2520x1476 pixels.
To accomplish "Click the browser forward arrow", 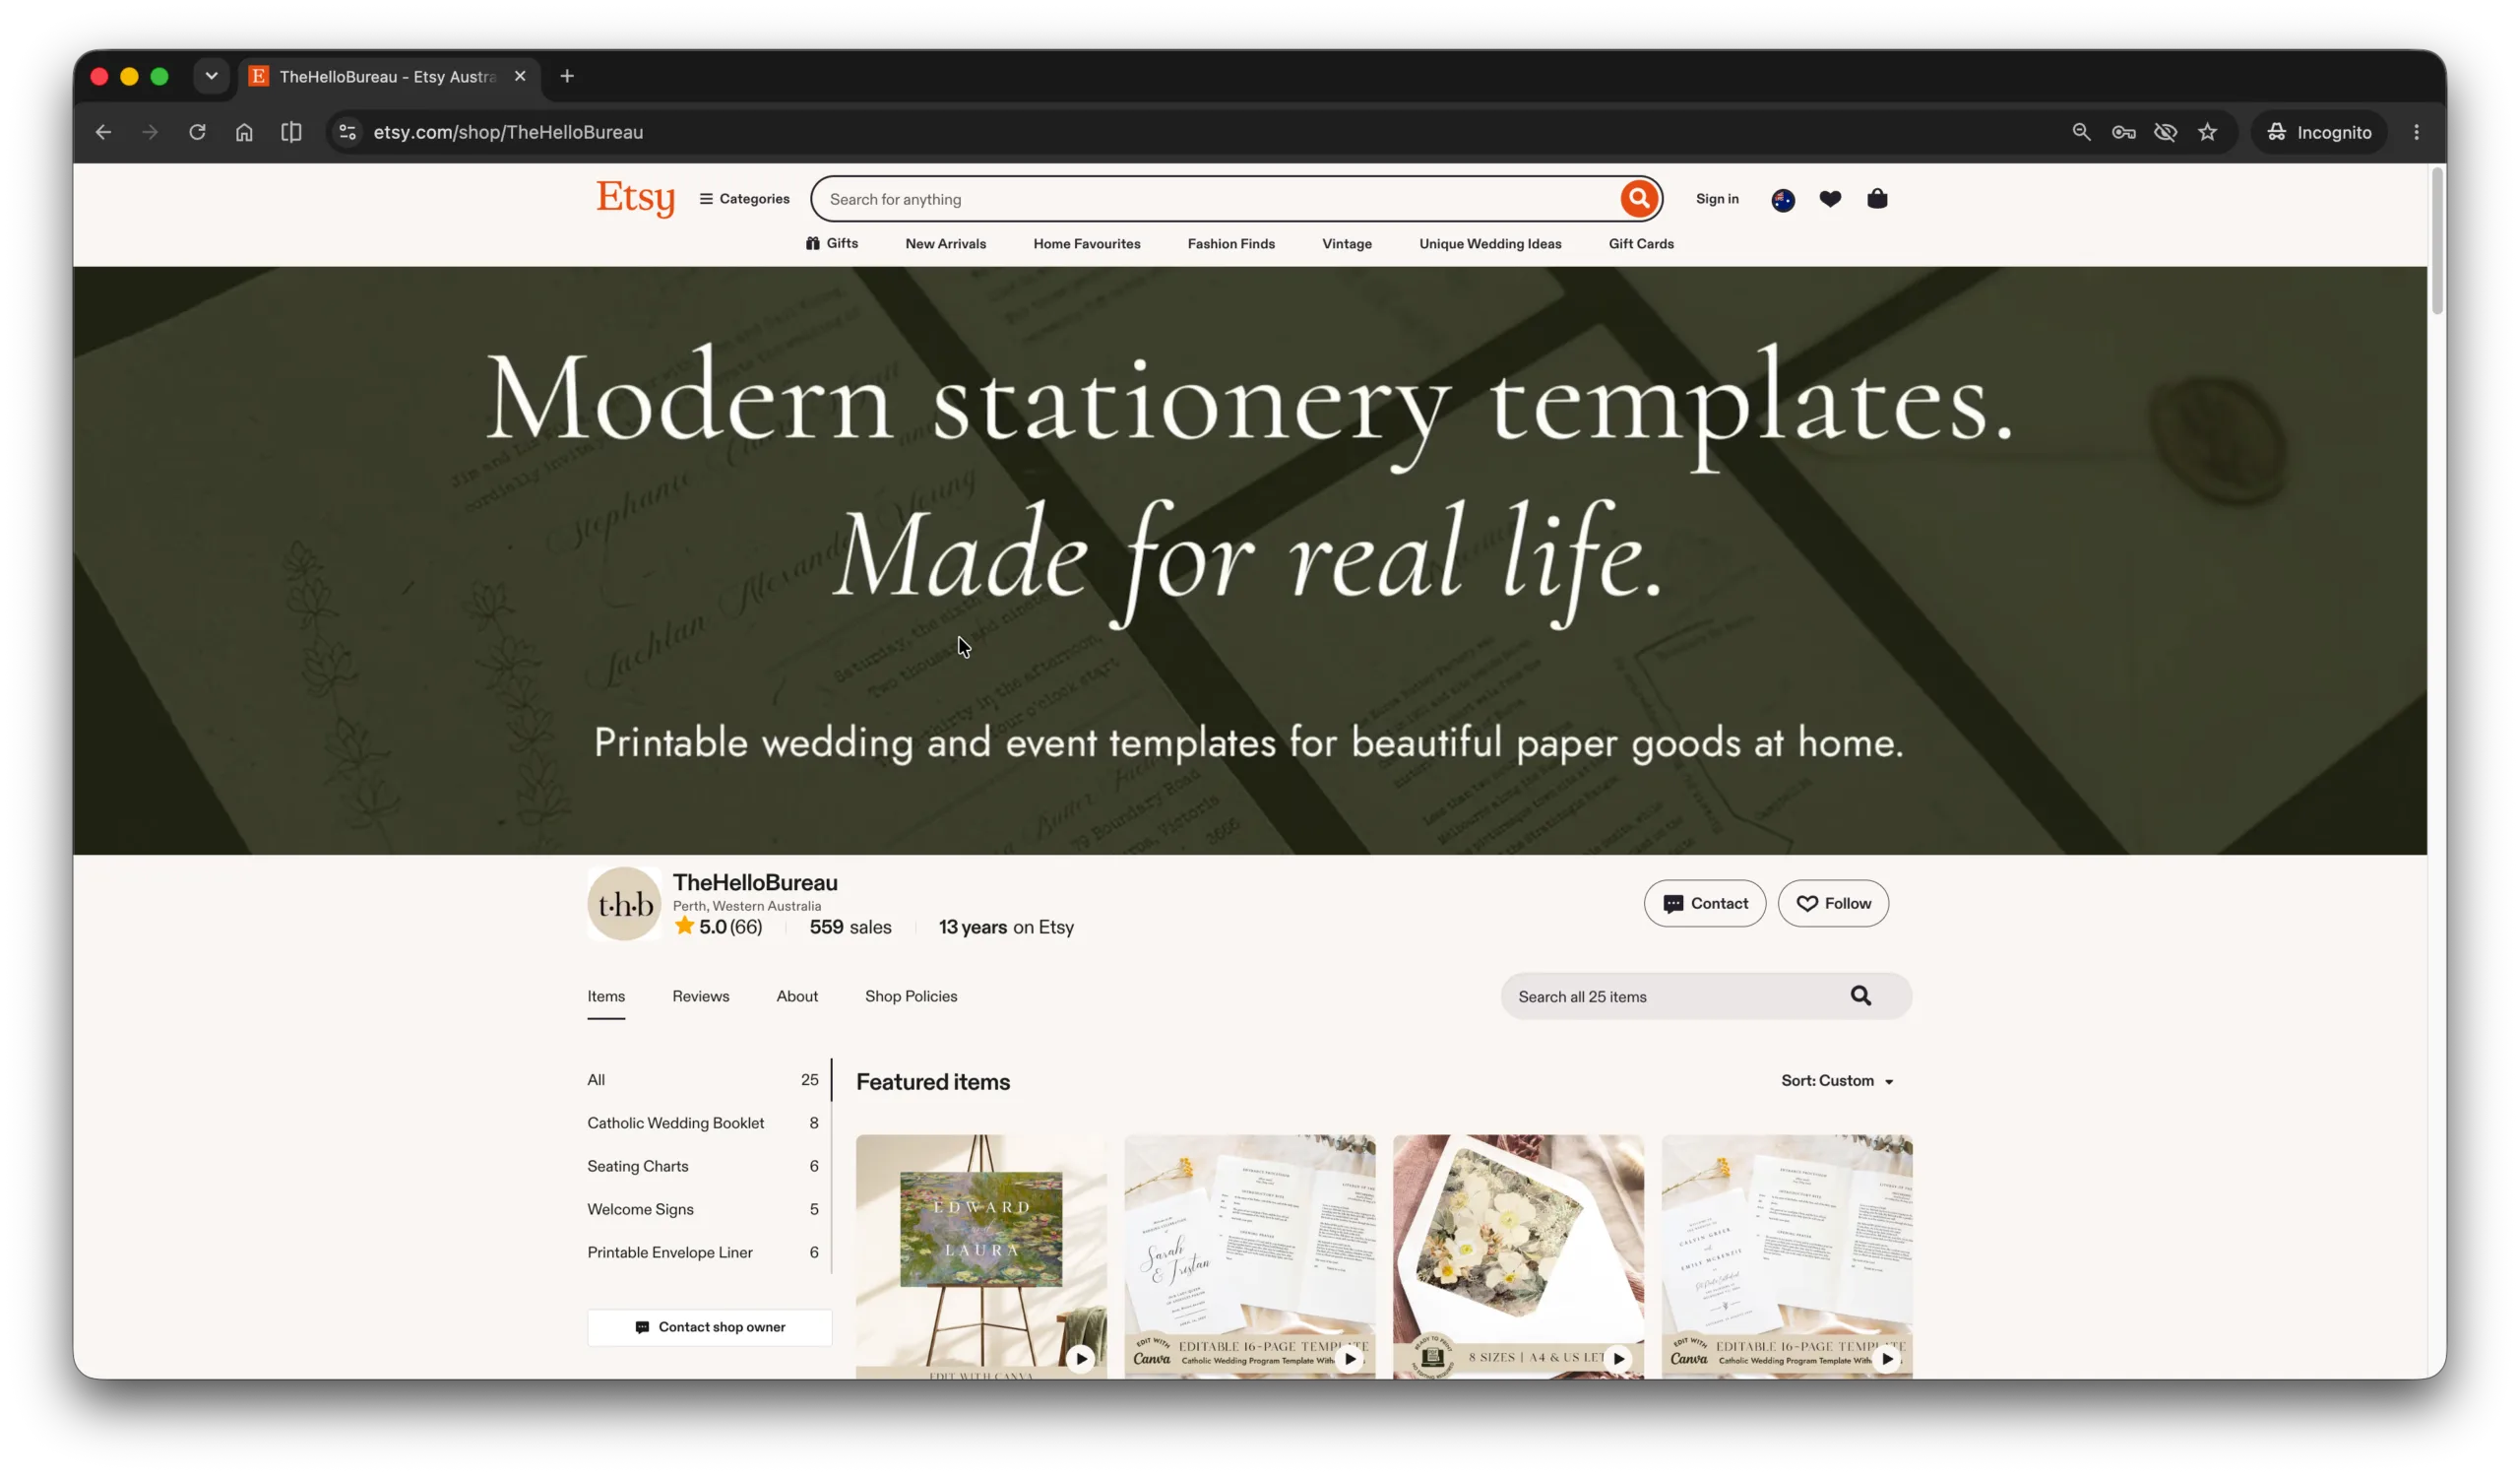I will (150, 132).
